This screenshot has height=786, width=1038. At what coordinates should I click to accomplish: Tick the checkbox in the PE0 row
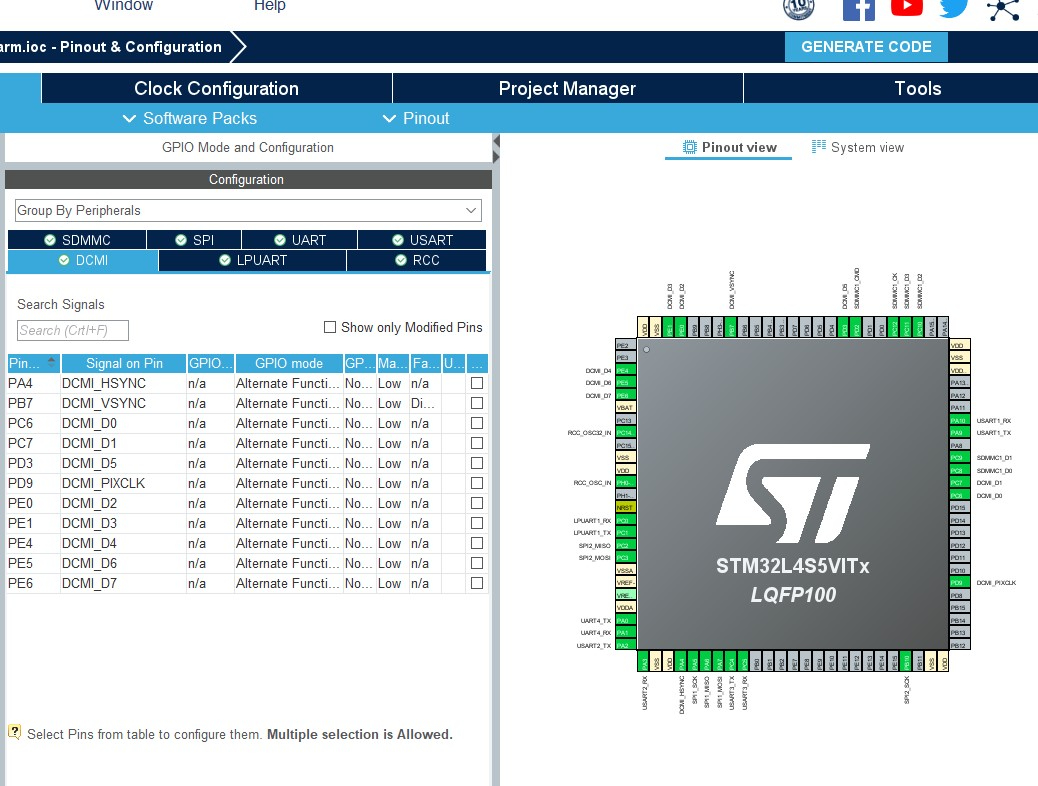pos(477,503)
